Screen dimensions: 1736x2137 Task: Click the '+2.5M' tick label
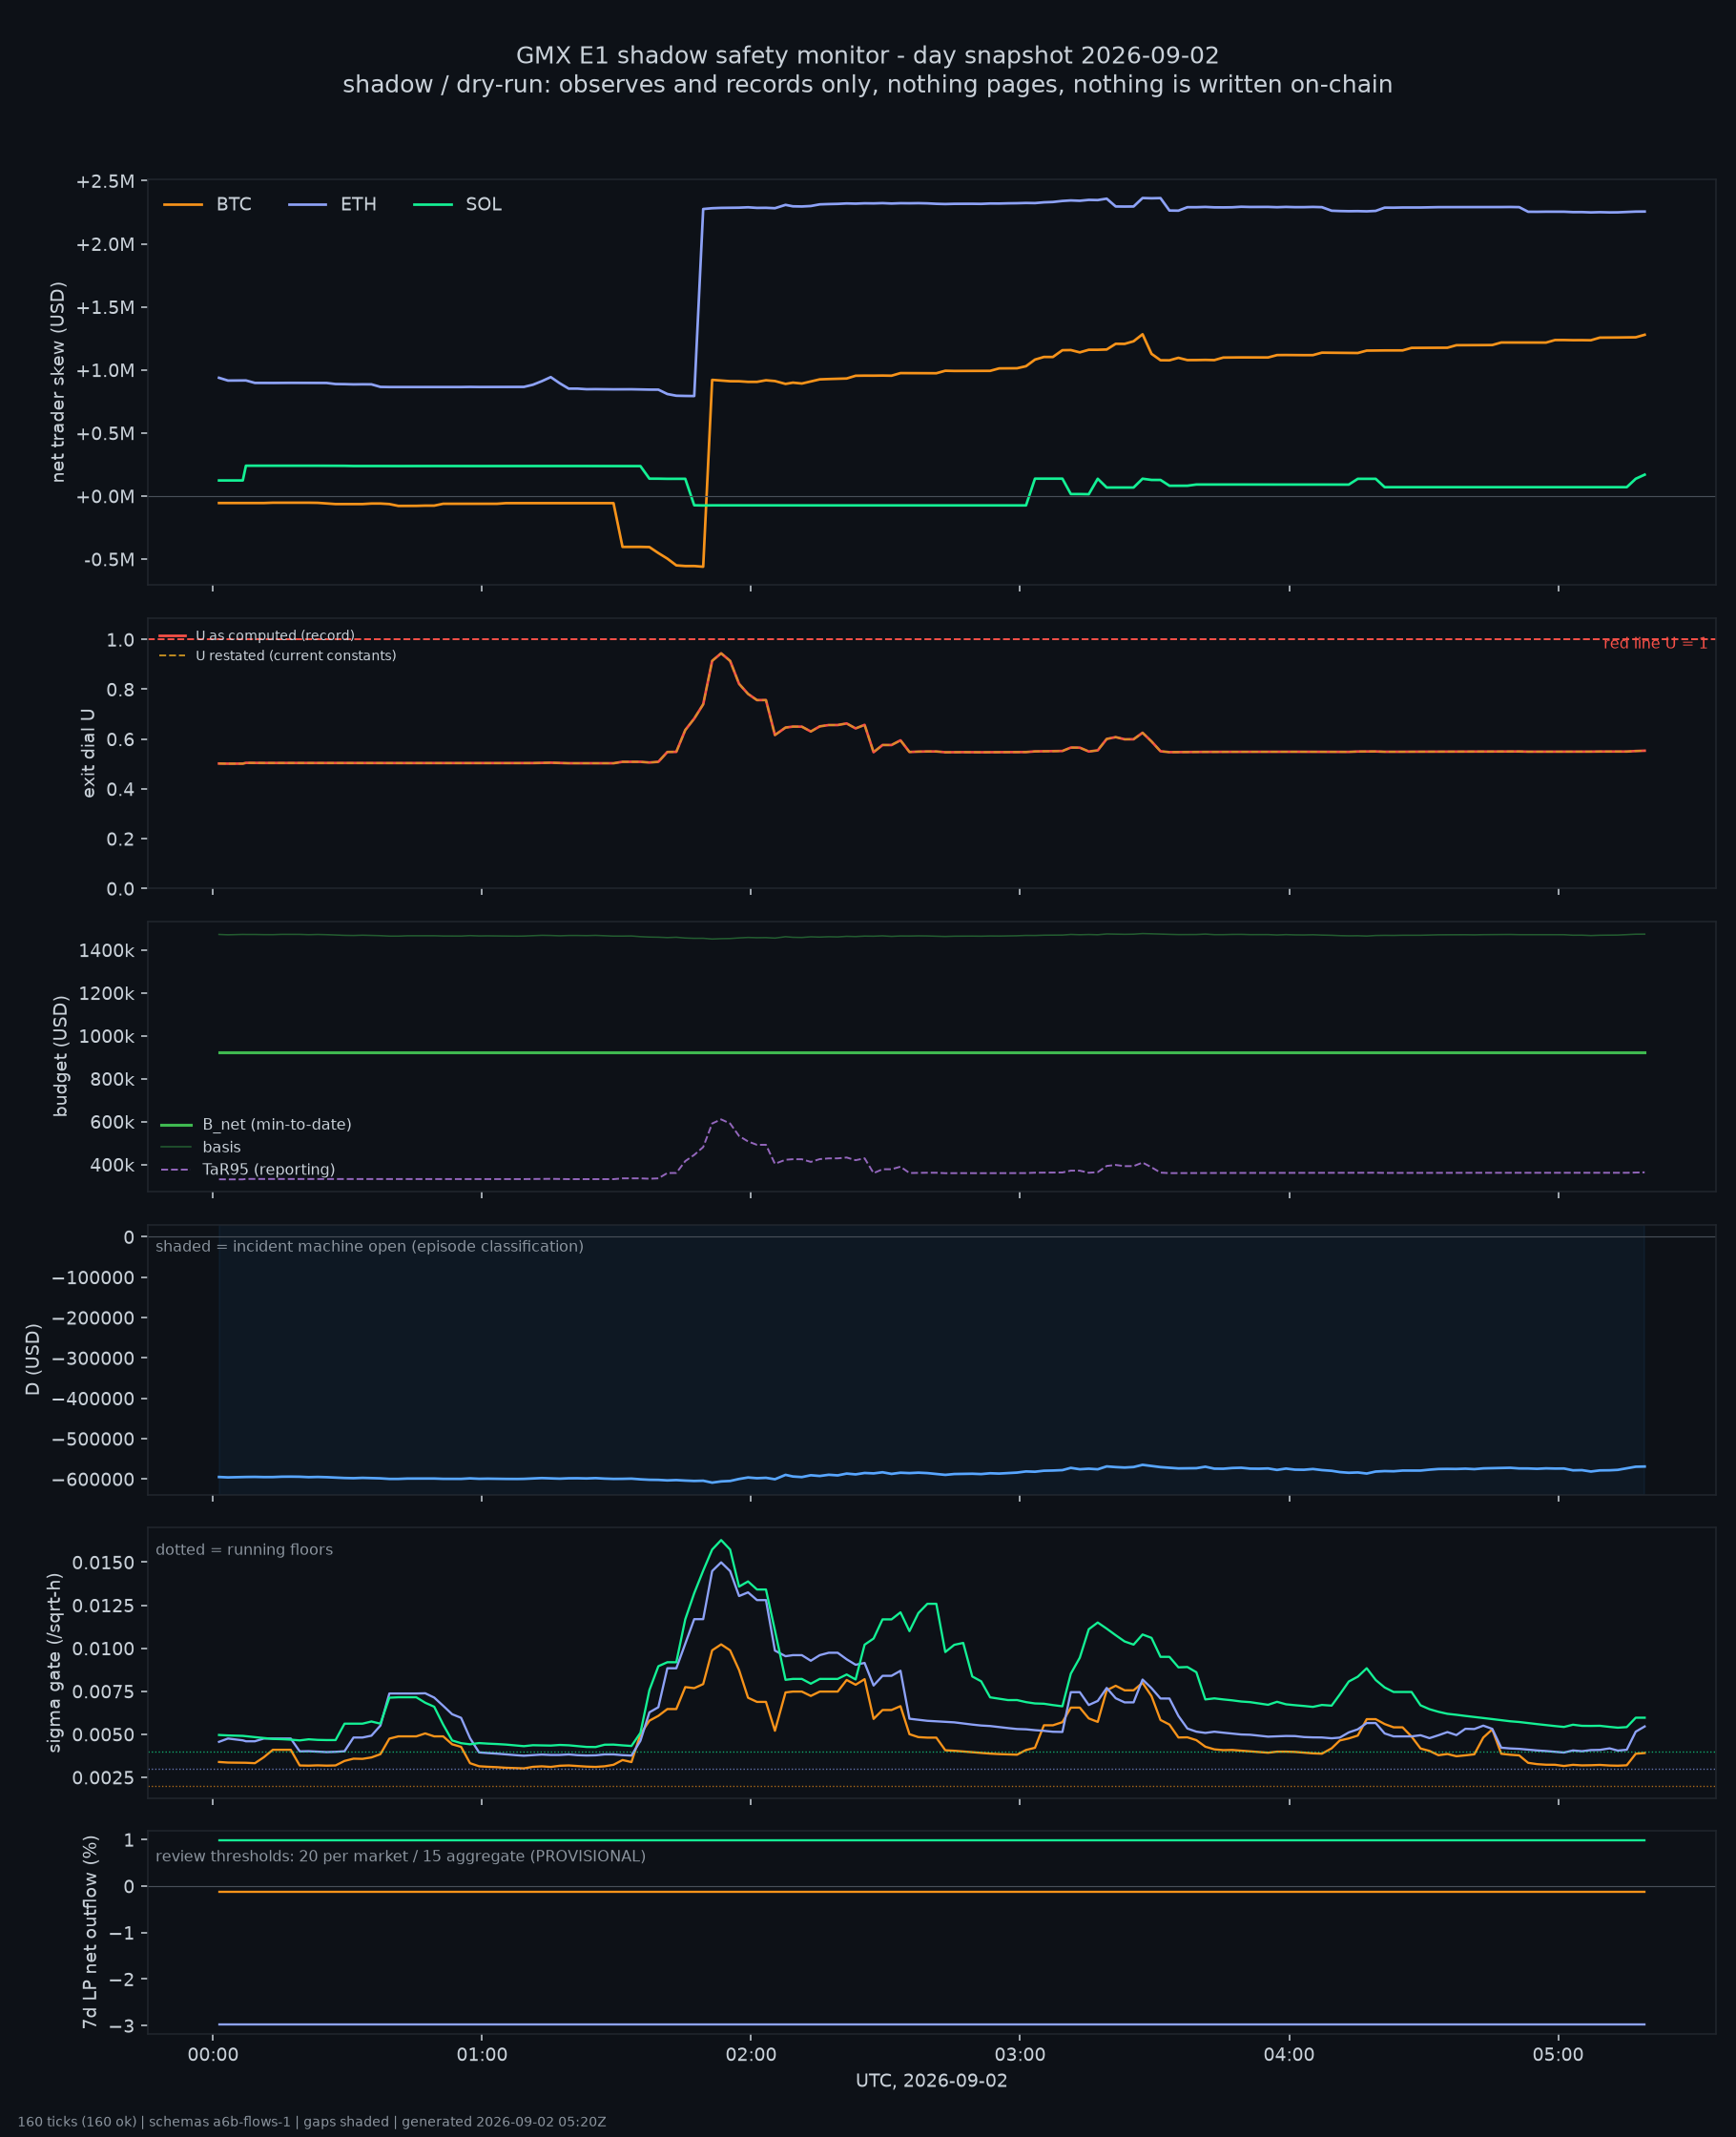(x=105, y=182)
